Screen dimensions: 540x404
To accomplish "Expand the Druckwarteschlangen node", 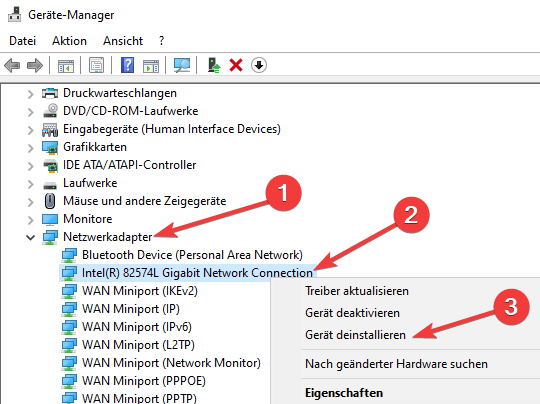I will (x=31, y=94).
